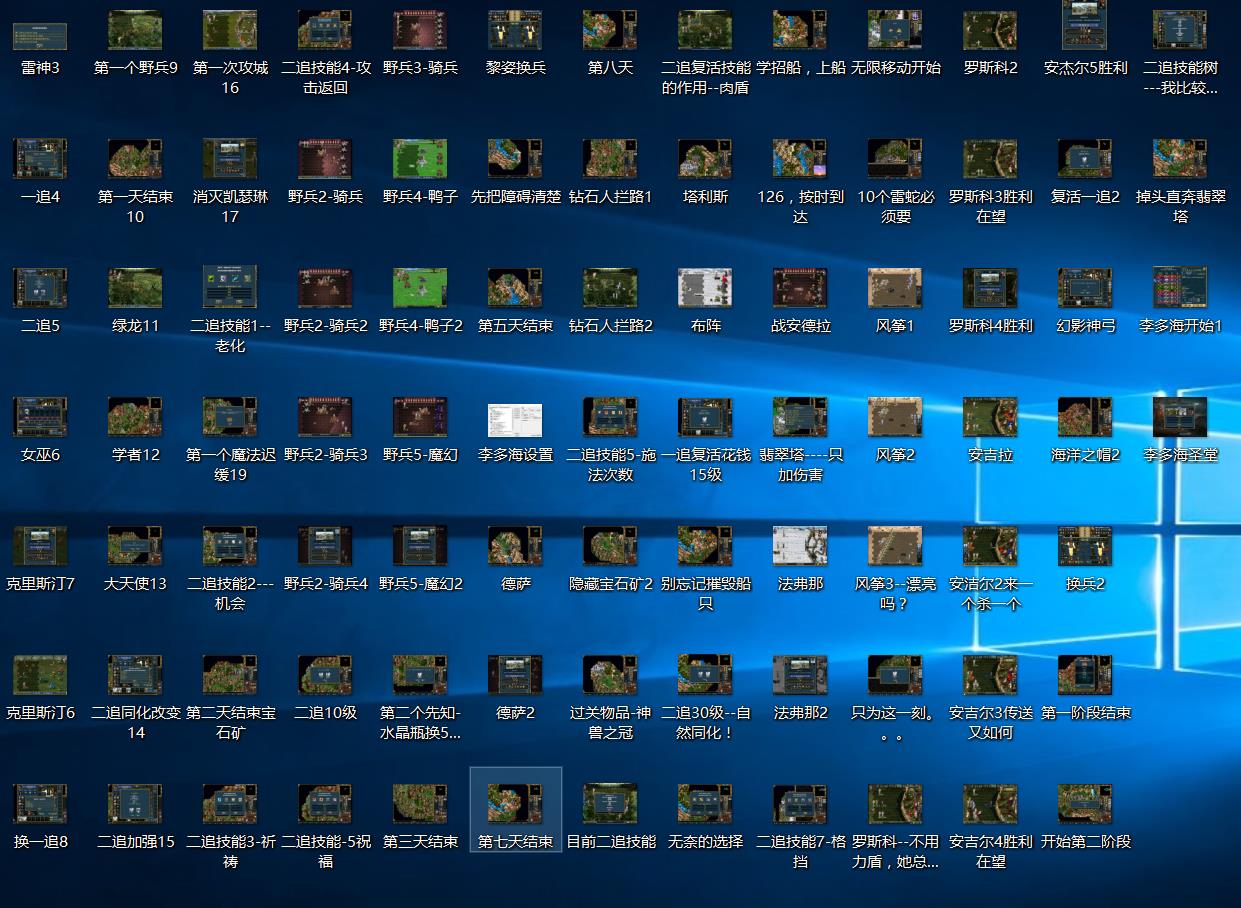
Task: Select the 10个雷蛇必须要 file
Action: (895, 160)
